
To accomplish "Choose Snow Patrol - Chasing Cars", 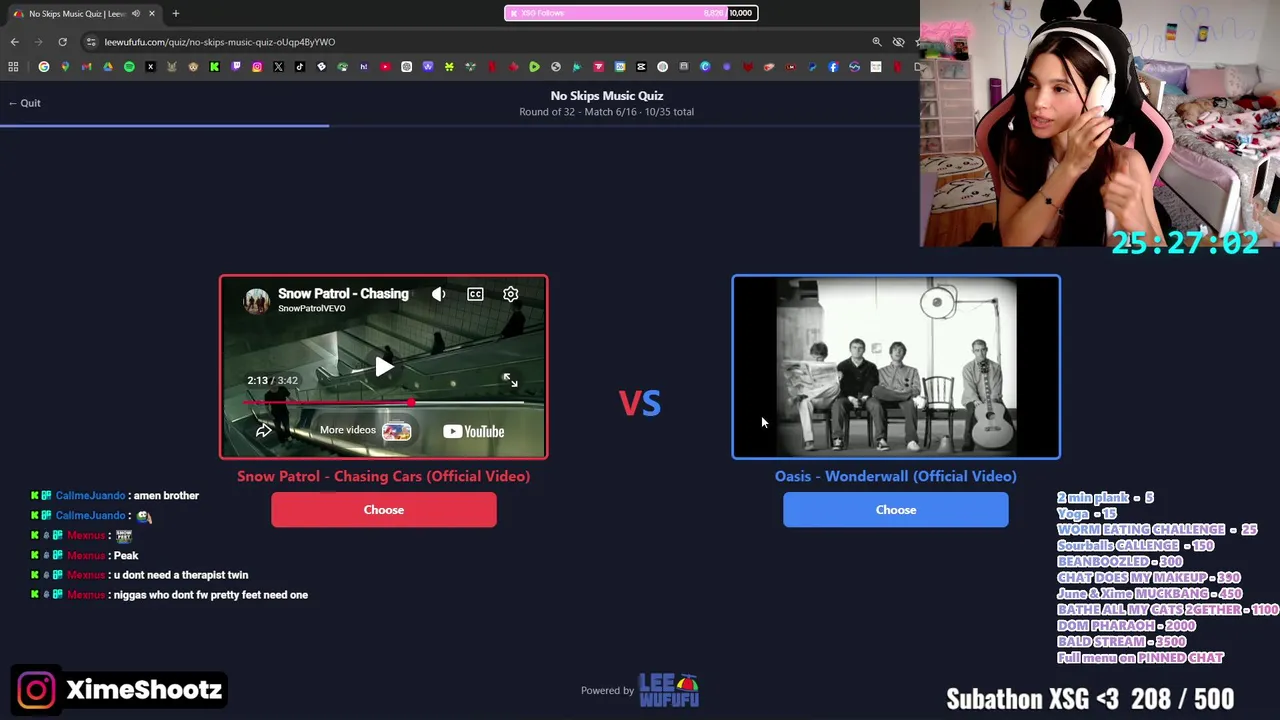I will (384, 510).
